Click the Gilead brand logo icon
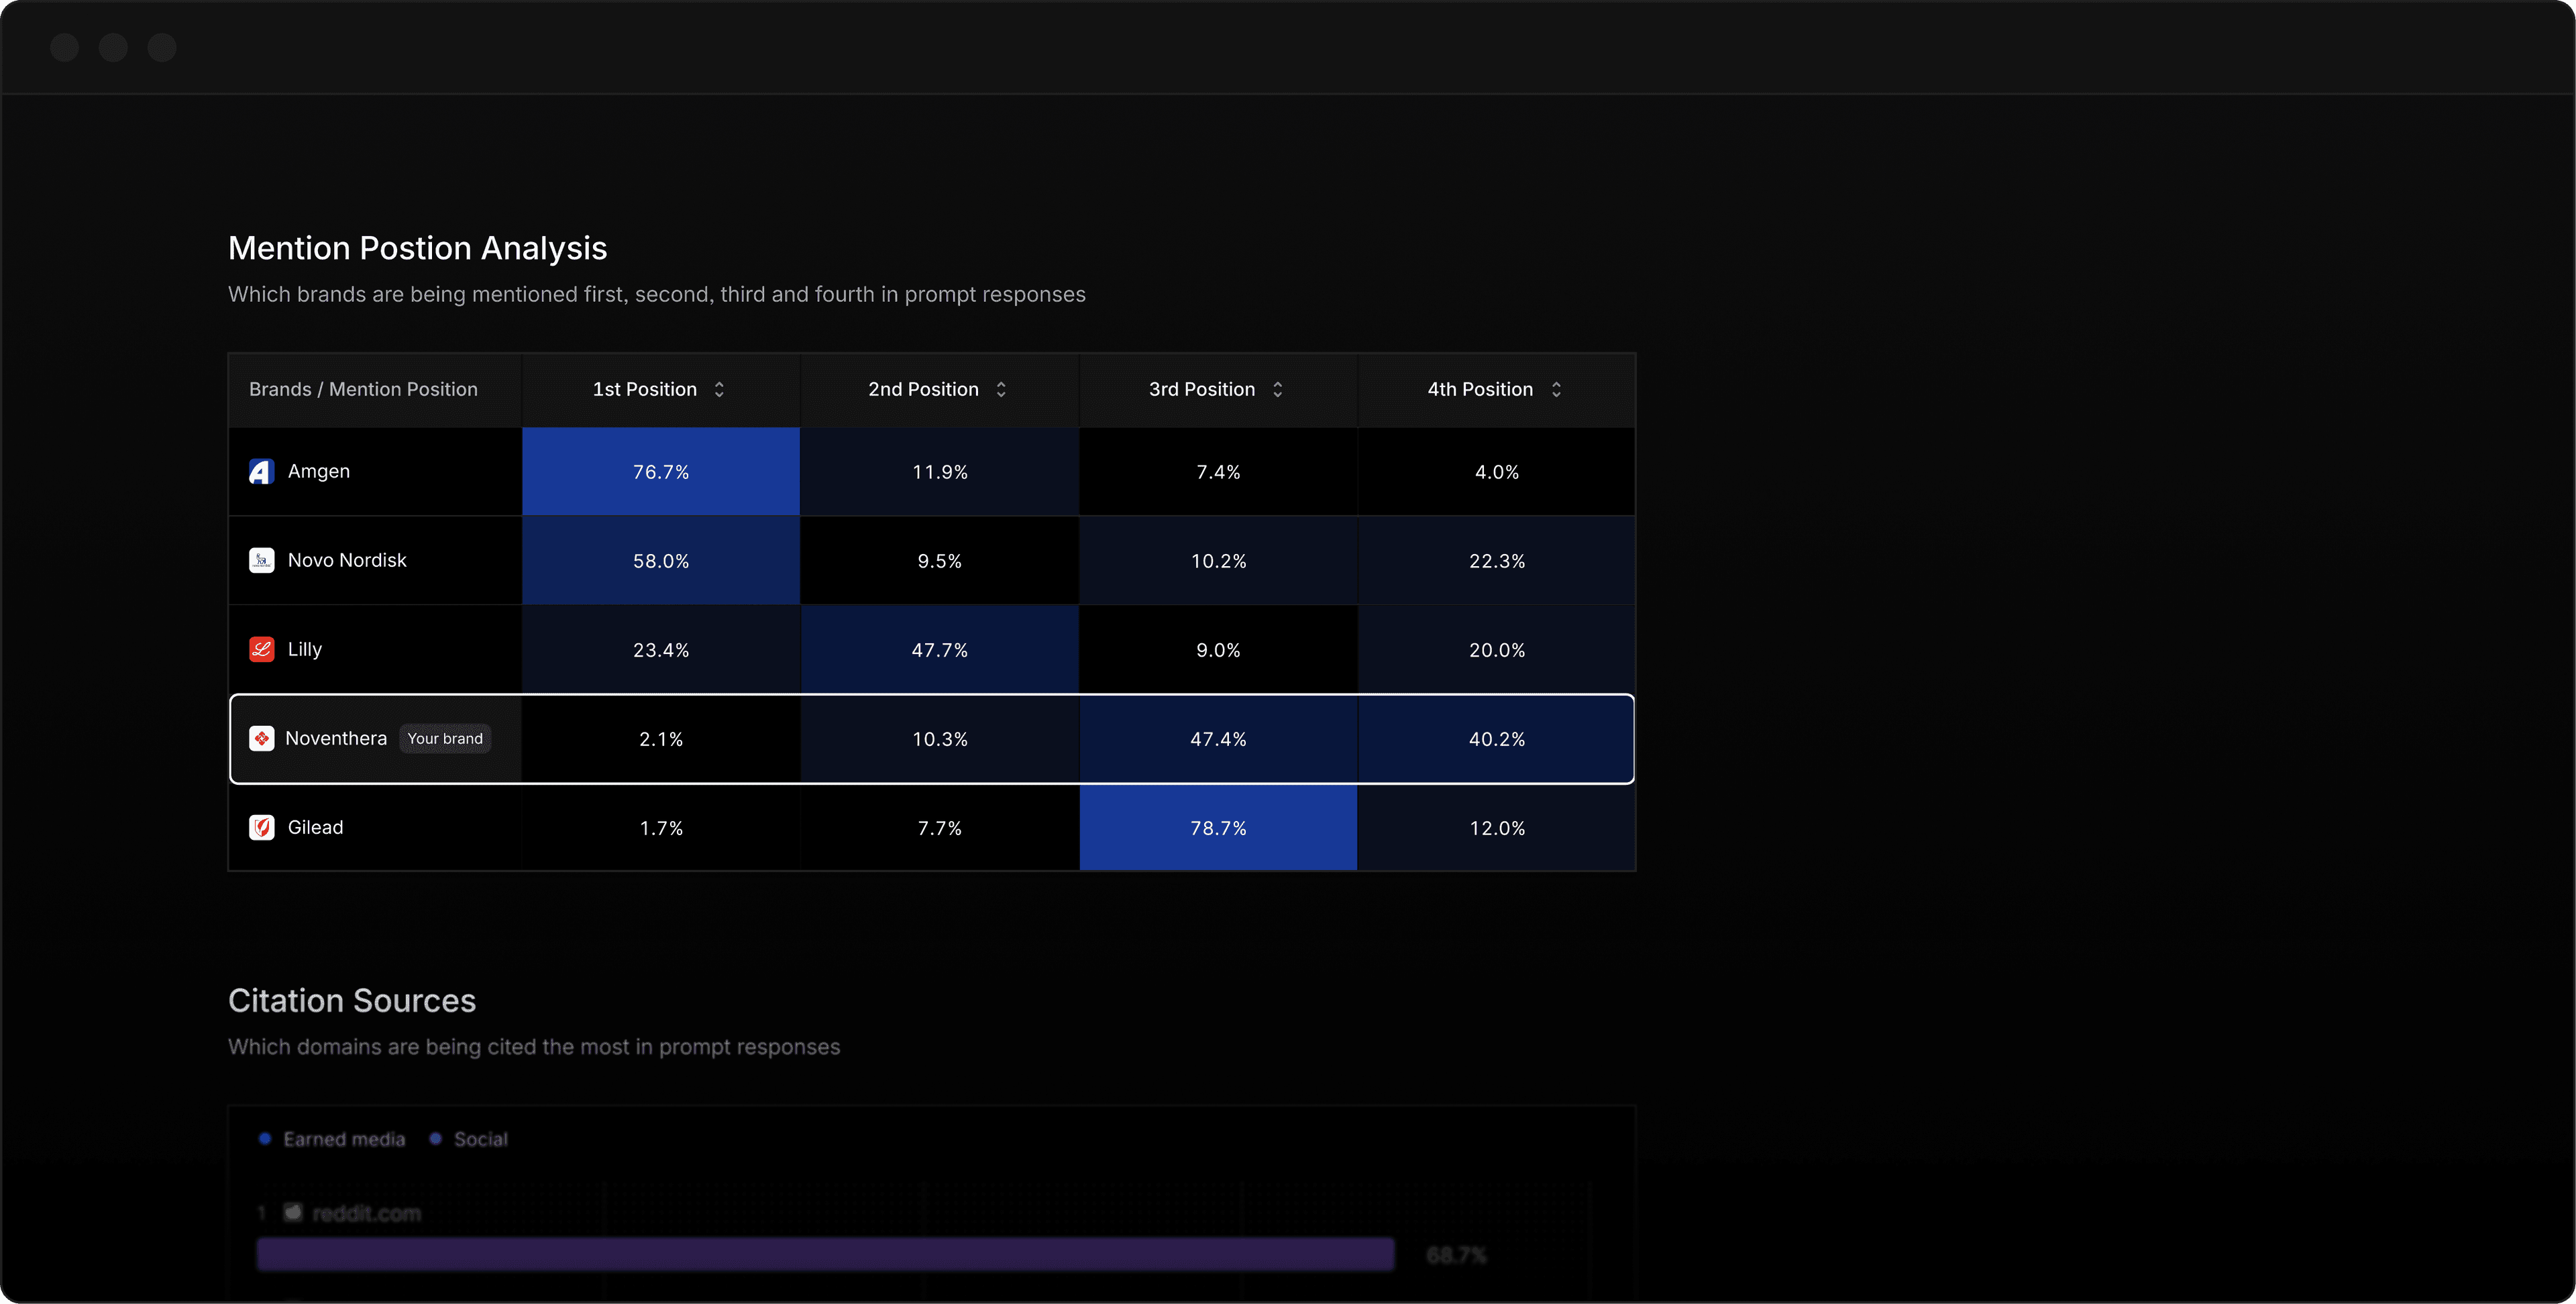Viewport: 2576px width, 1304px height. tap(261, 827)
